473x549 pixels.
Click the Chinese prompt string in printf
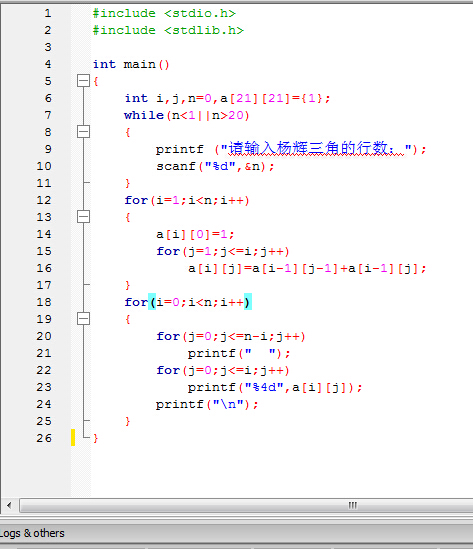click(x=316, y=148)
